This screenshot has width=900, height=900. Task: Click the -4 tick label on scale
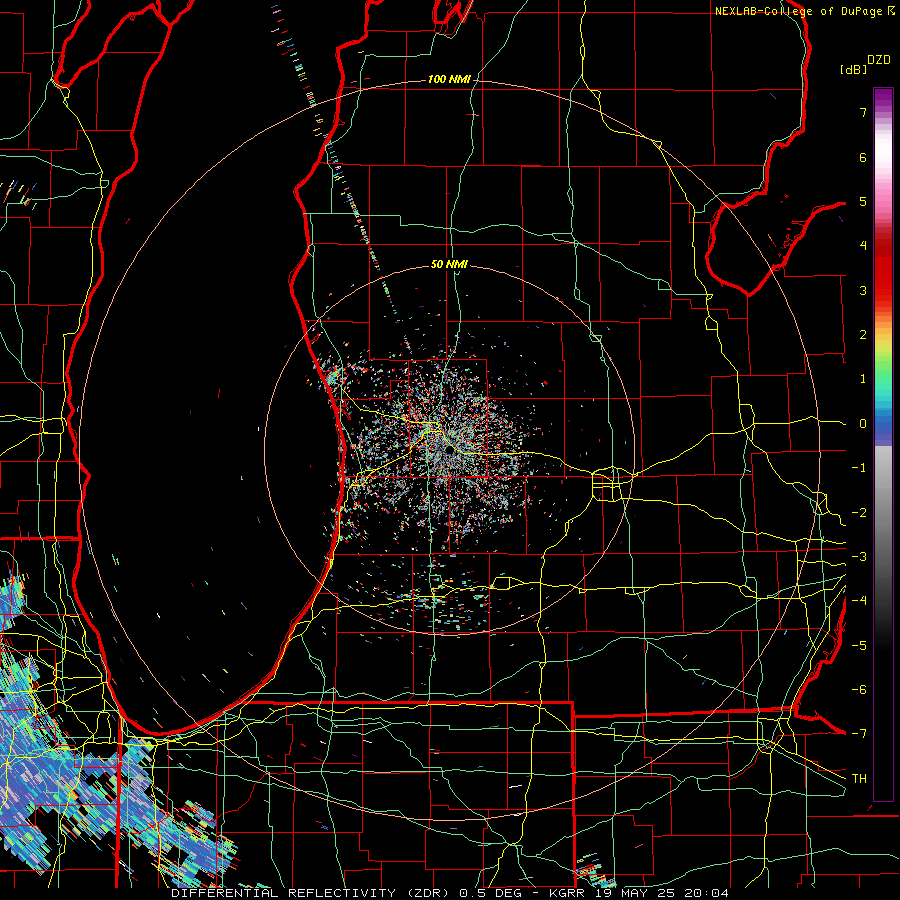[859, 601]
